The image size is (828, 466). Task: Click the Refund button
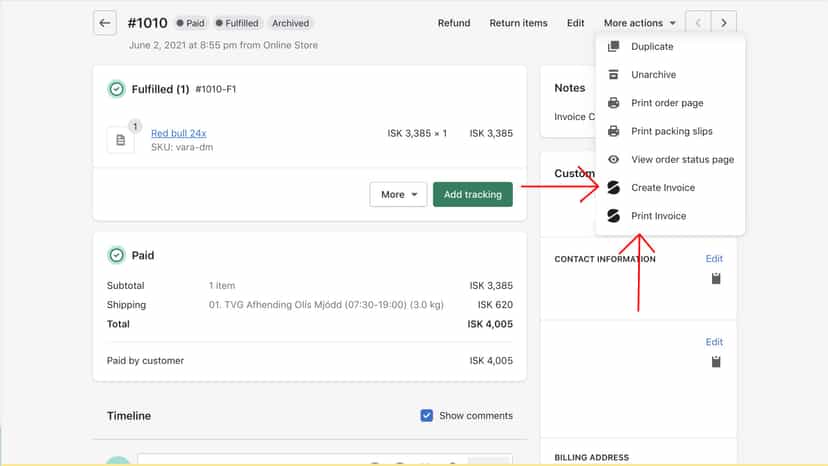pyautogui.click(x=454, y=23)
